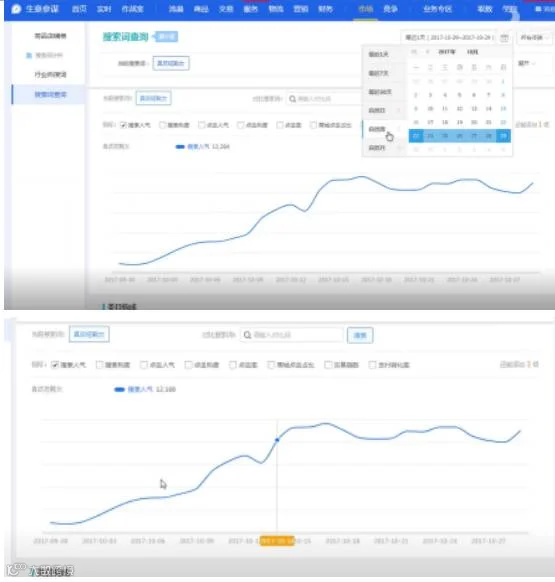Toggle 点击热度 checkbox in lower panel
The height and width of the screenshot is (582, 555).
coord(189,365)
